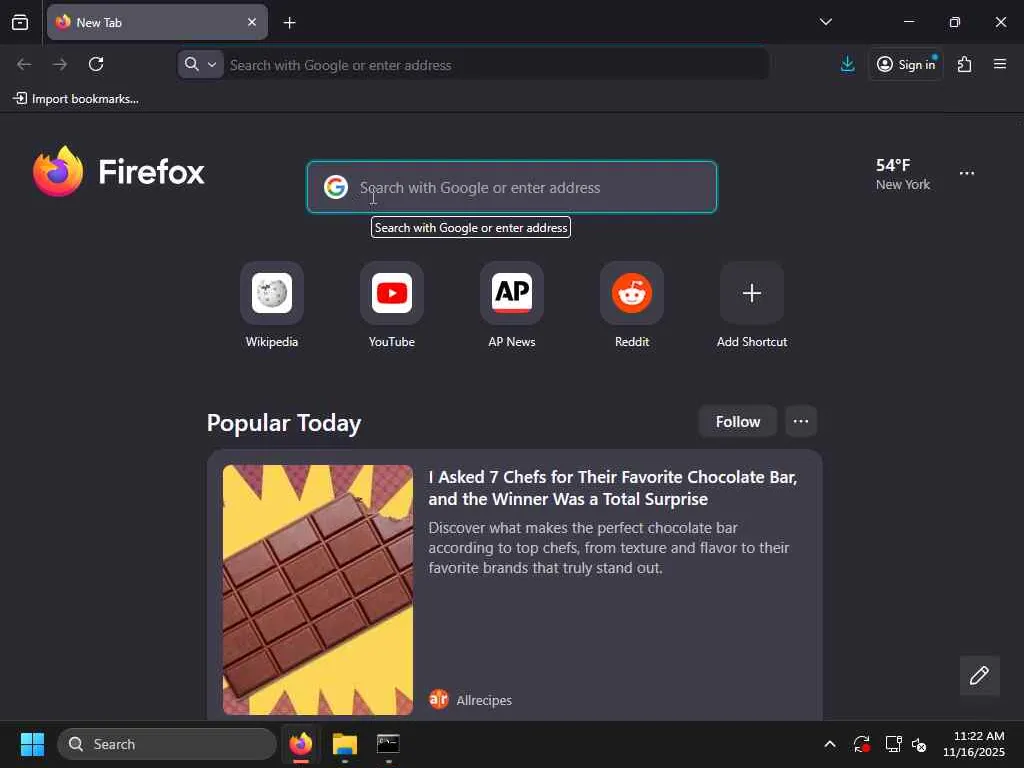Open search engine selector dropdown in address bar

pos(200,65)
